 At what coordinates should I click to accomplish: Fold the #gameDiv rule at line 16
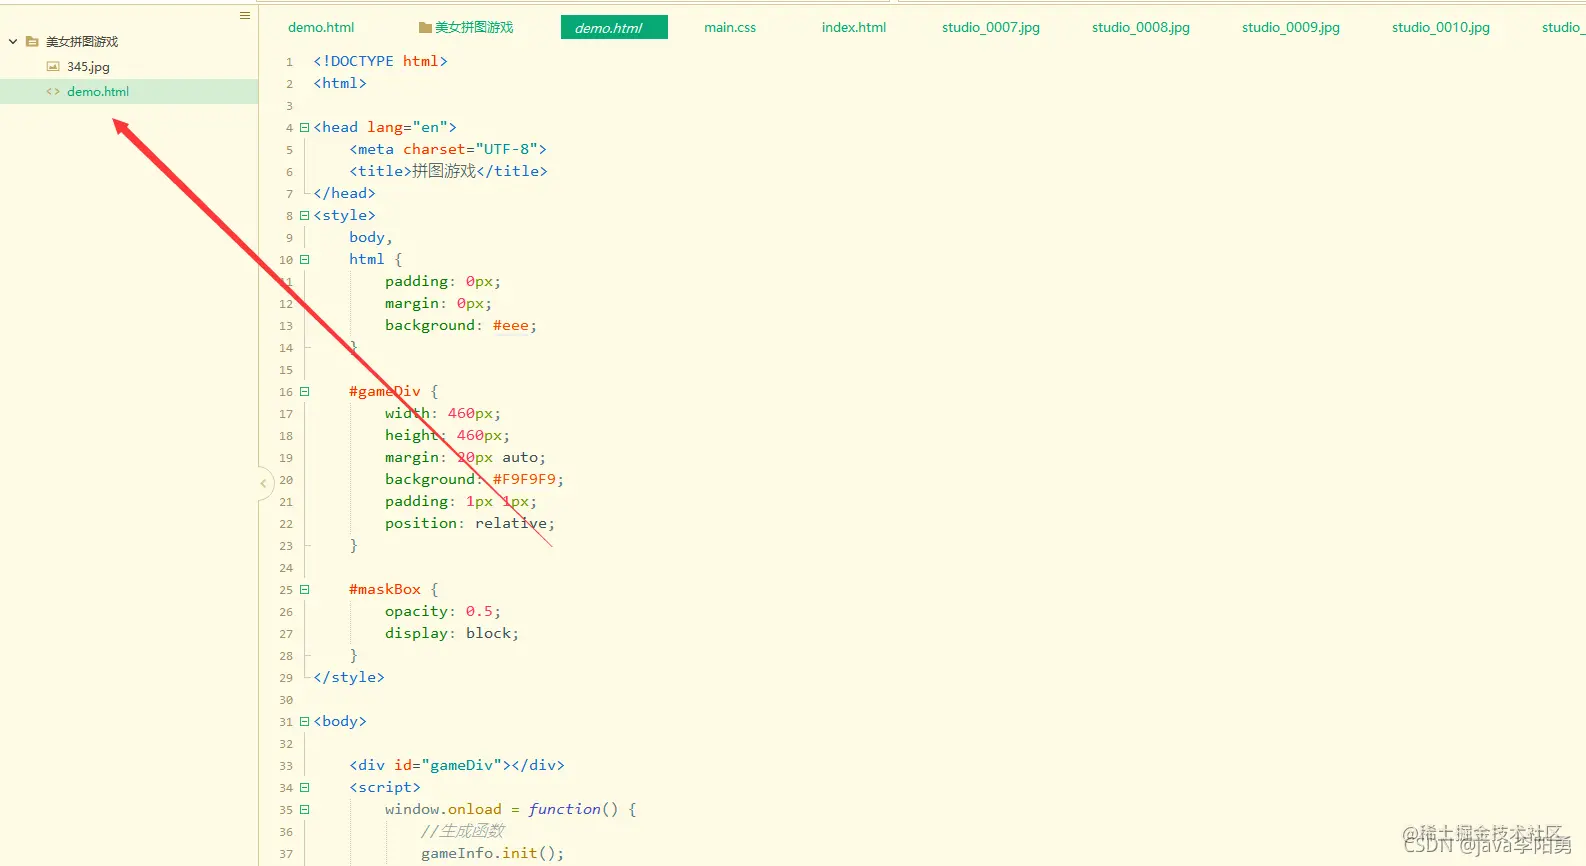coord(304,391)
